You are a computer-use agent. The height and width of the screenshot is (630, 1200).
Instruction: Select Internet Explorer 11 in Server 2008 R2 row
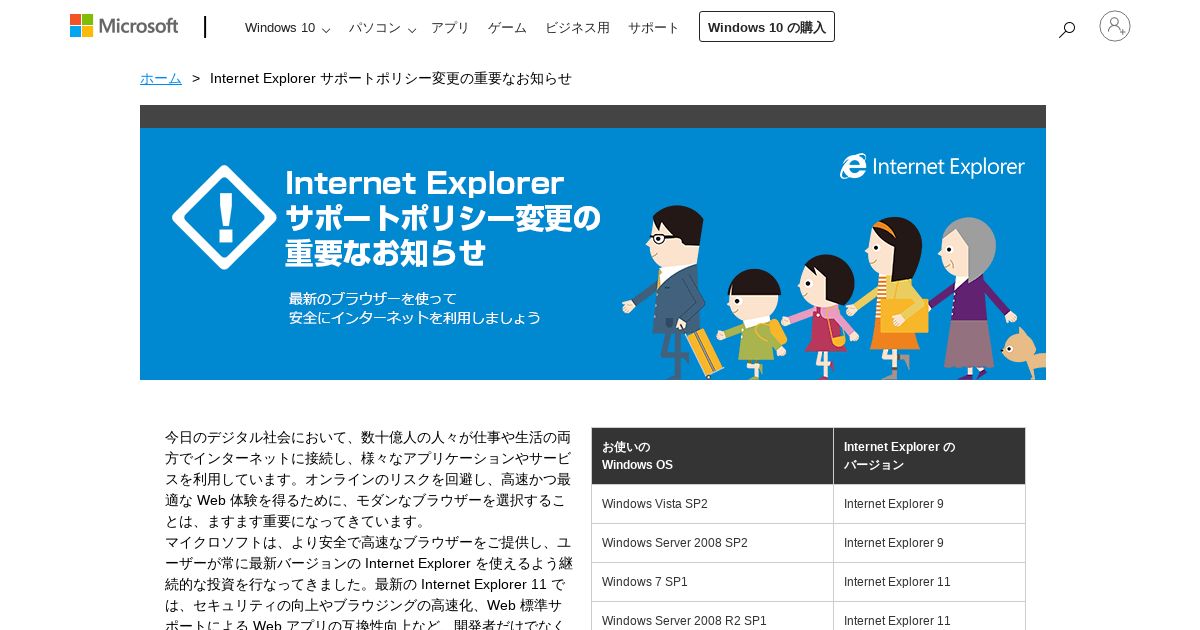click(929, 618)
